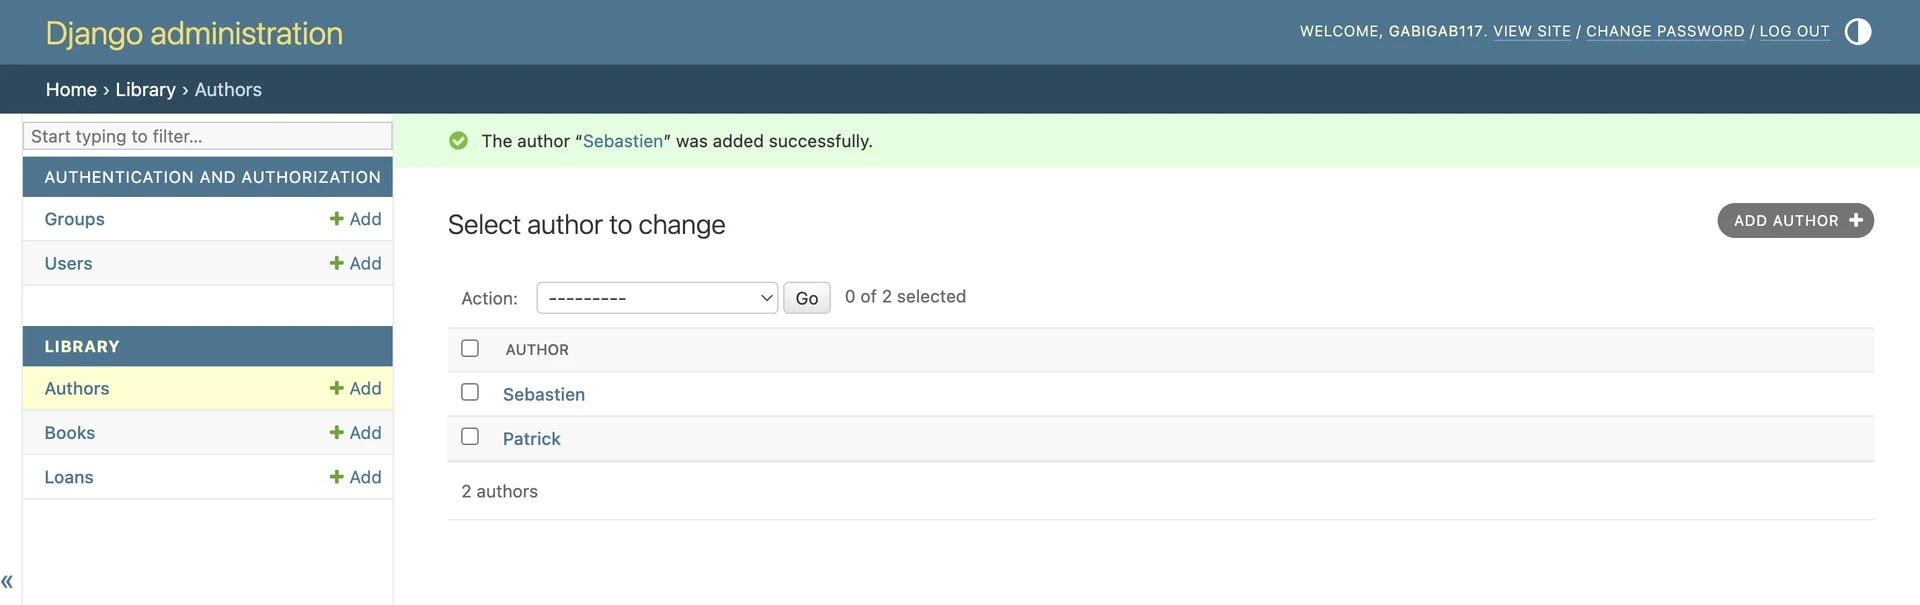1920x605 pixels.
Task: Open the Loans section in sidebar
Action: (69, 477)
